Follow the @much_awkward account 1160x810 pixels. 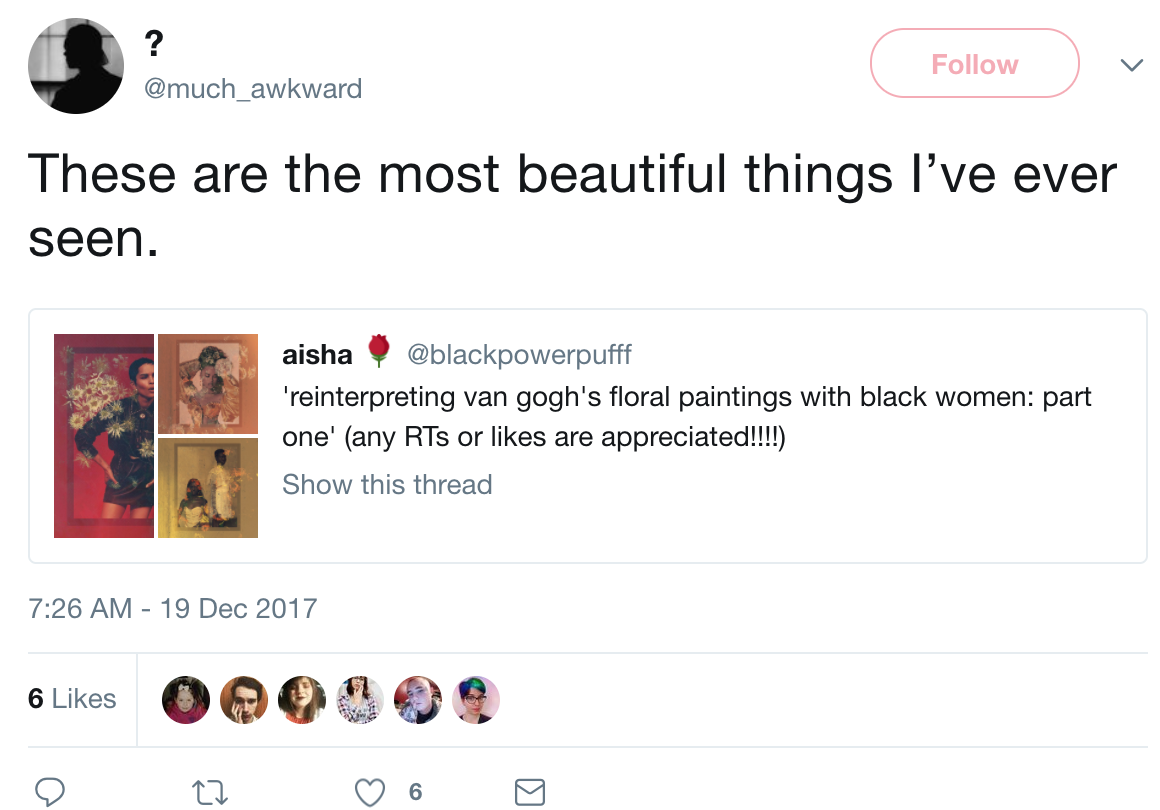974,64
